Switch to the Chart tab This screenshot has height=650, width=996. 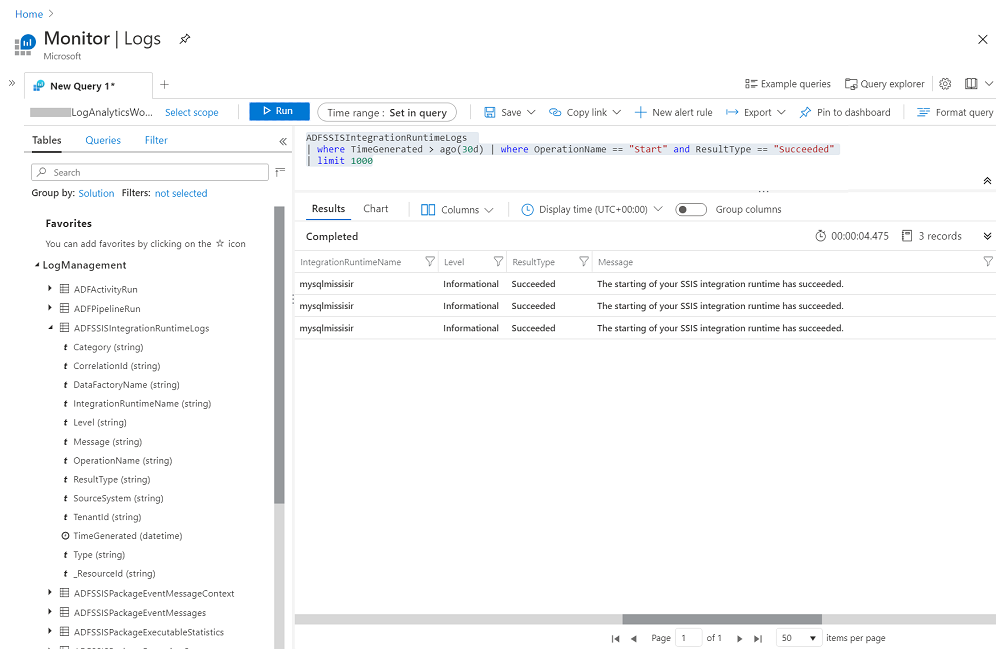pyautogui.click(x=376, y=209)
